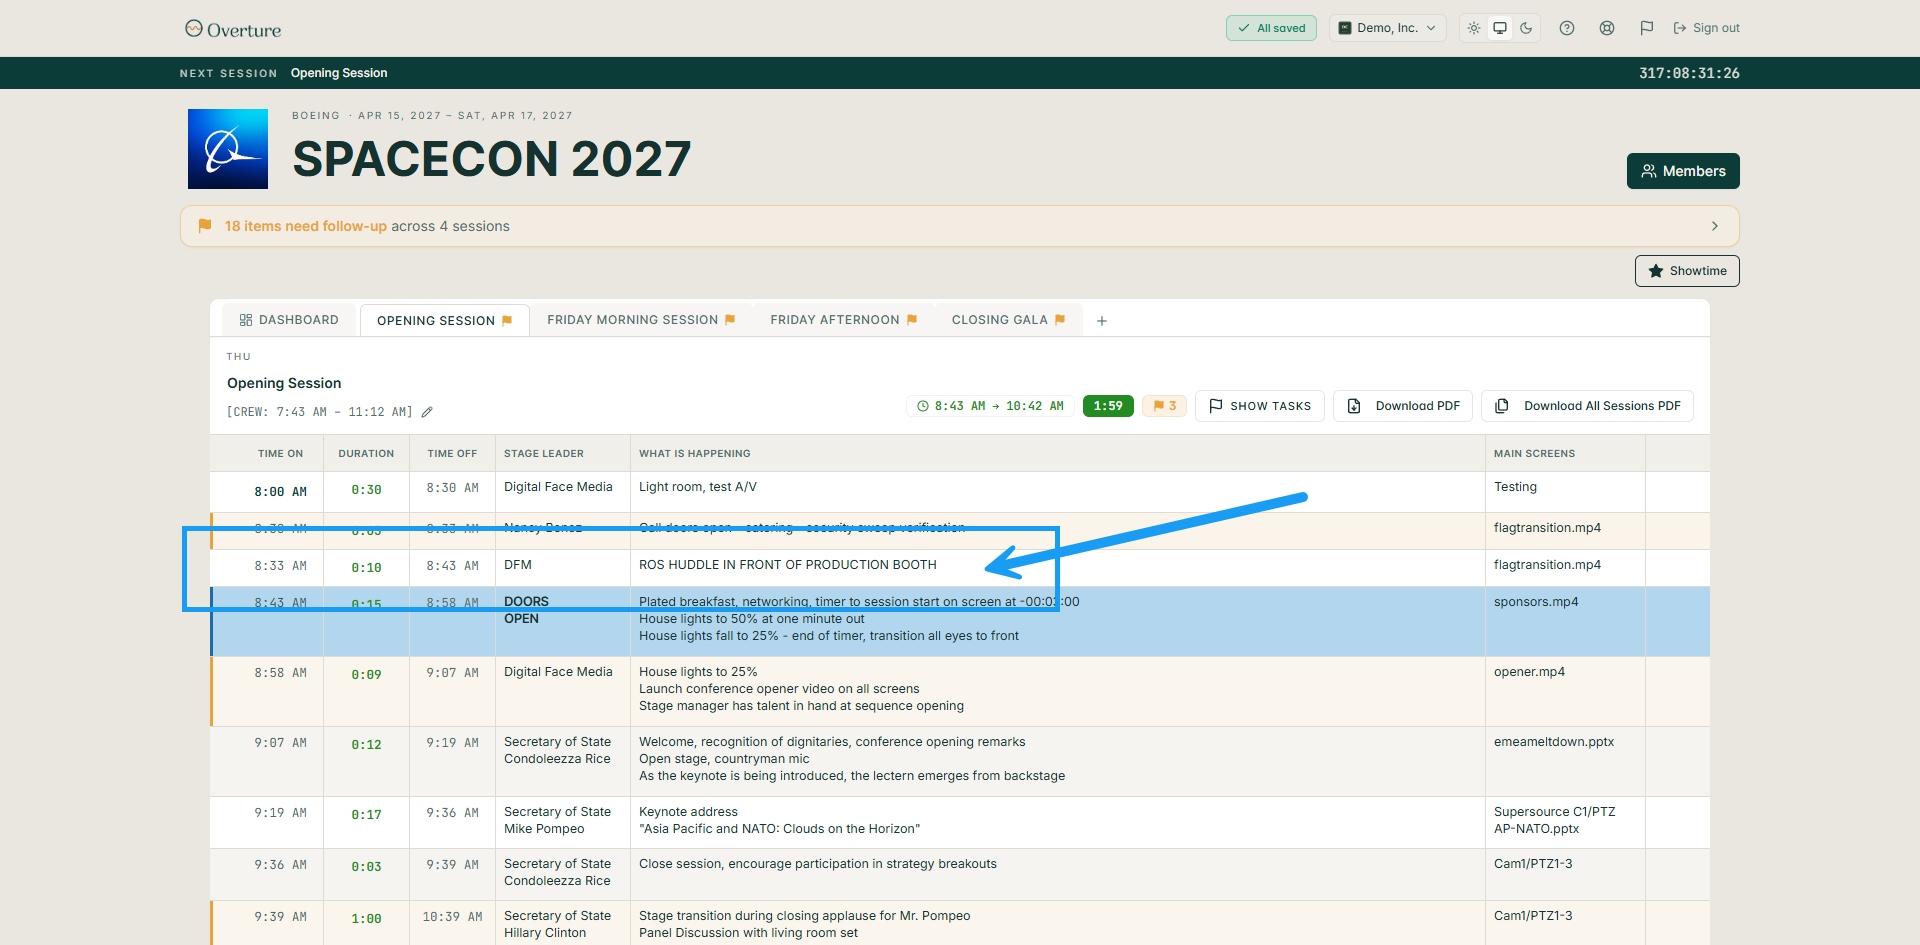Click the countdown timer 317:08:31:26
This screenshot has height=945, width=1920.
point(1689,73)
